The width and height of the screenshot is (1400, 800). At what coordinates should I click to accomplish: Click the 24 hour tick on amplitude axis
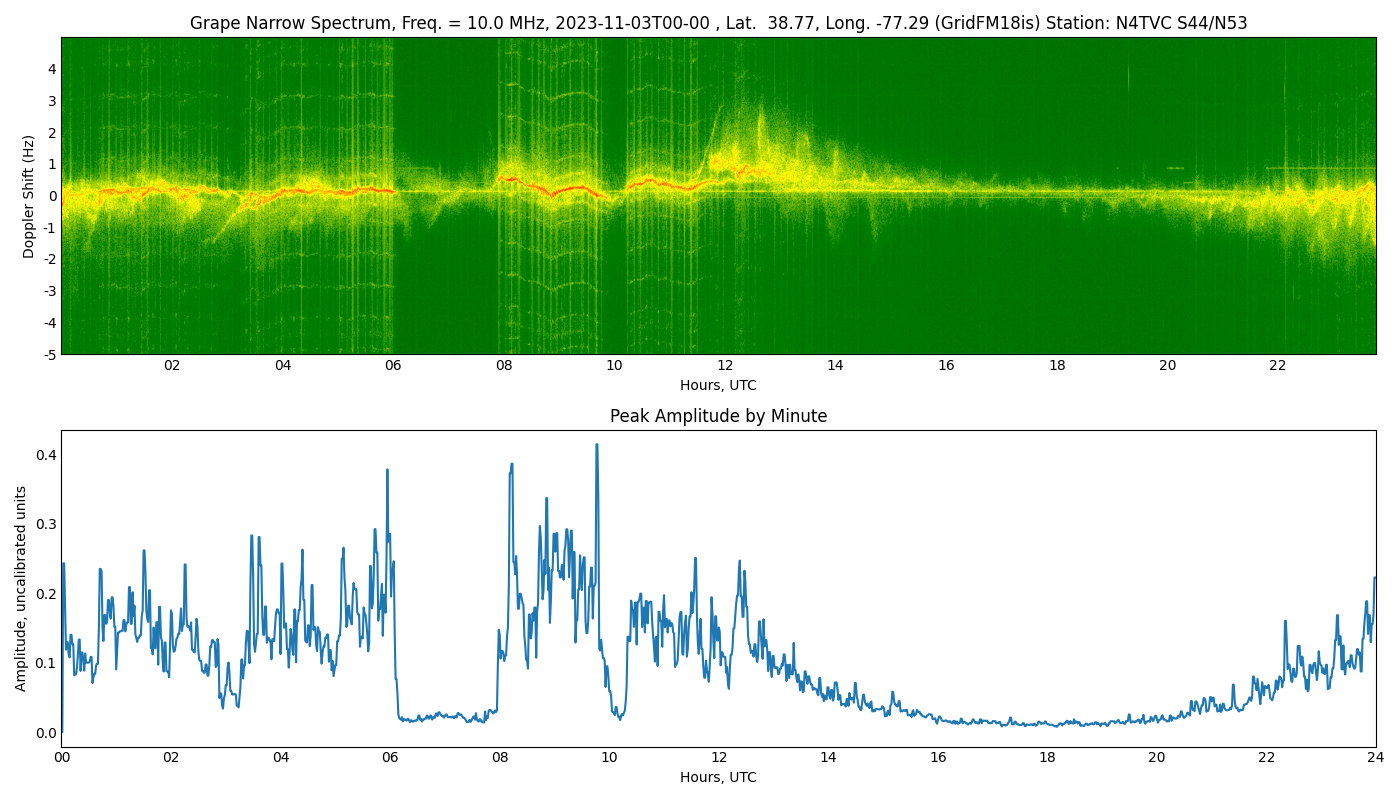tap(1376, 757)
